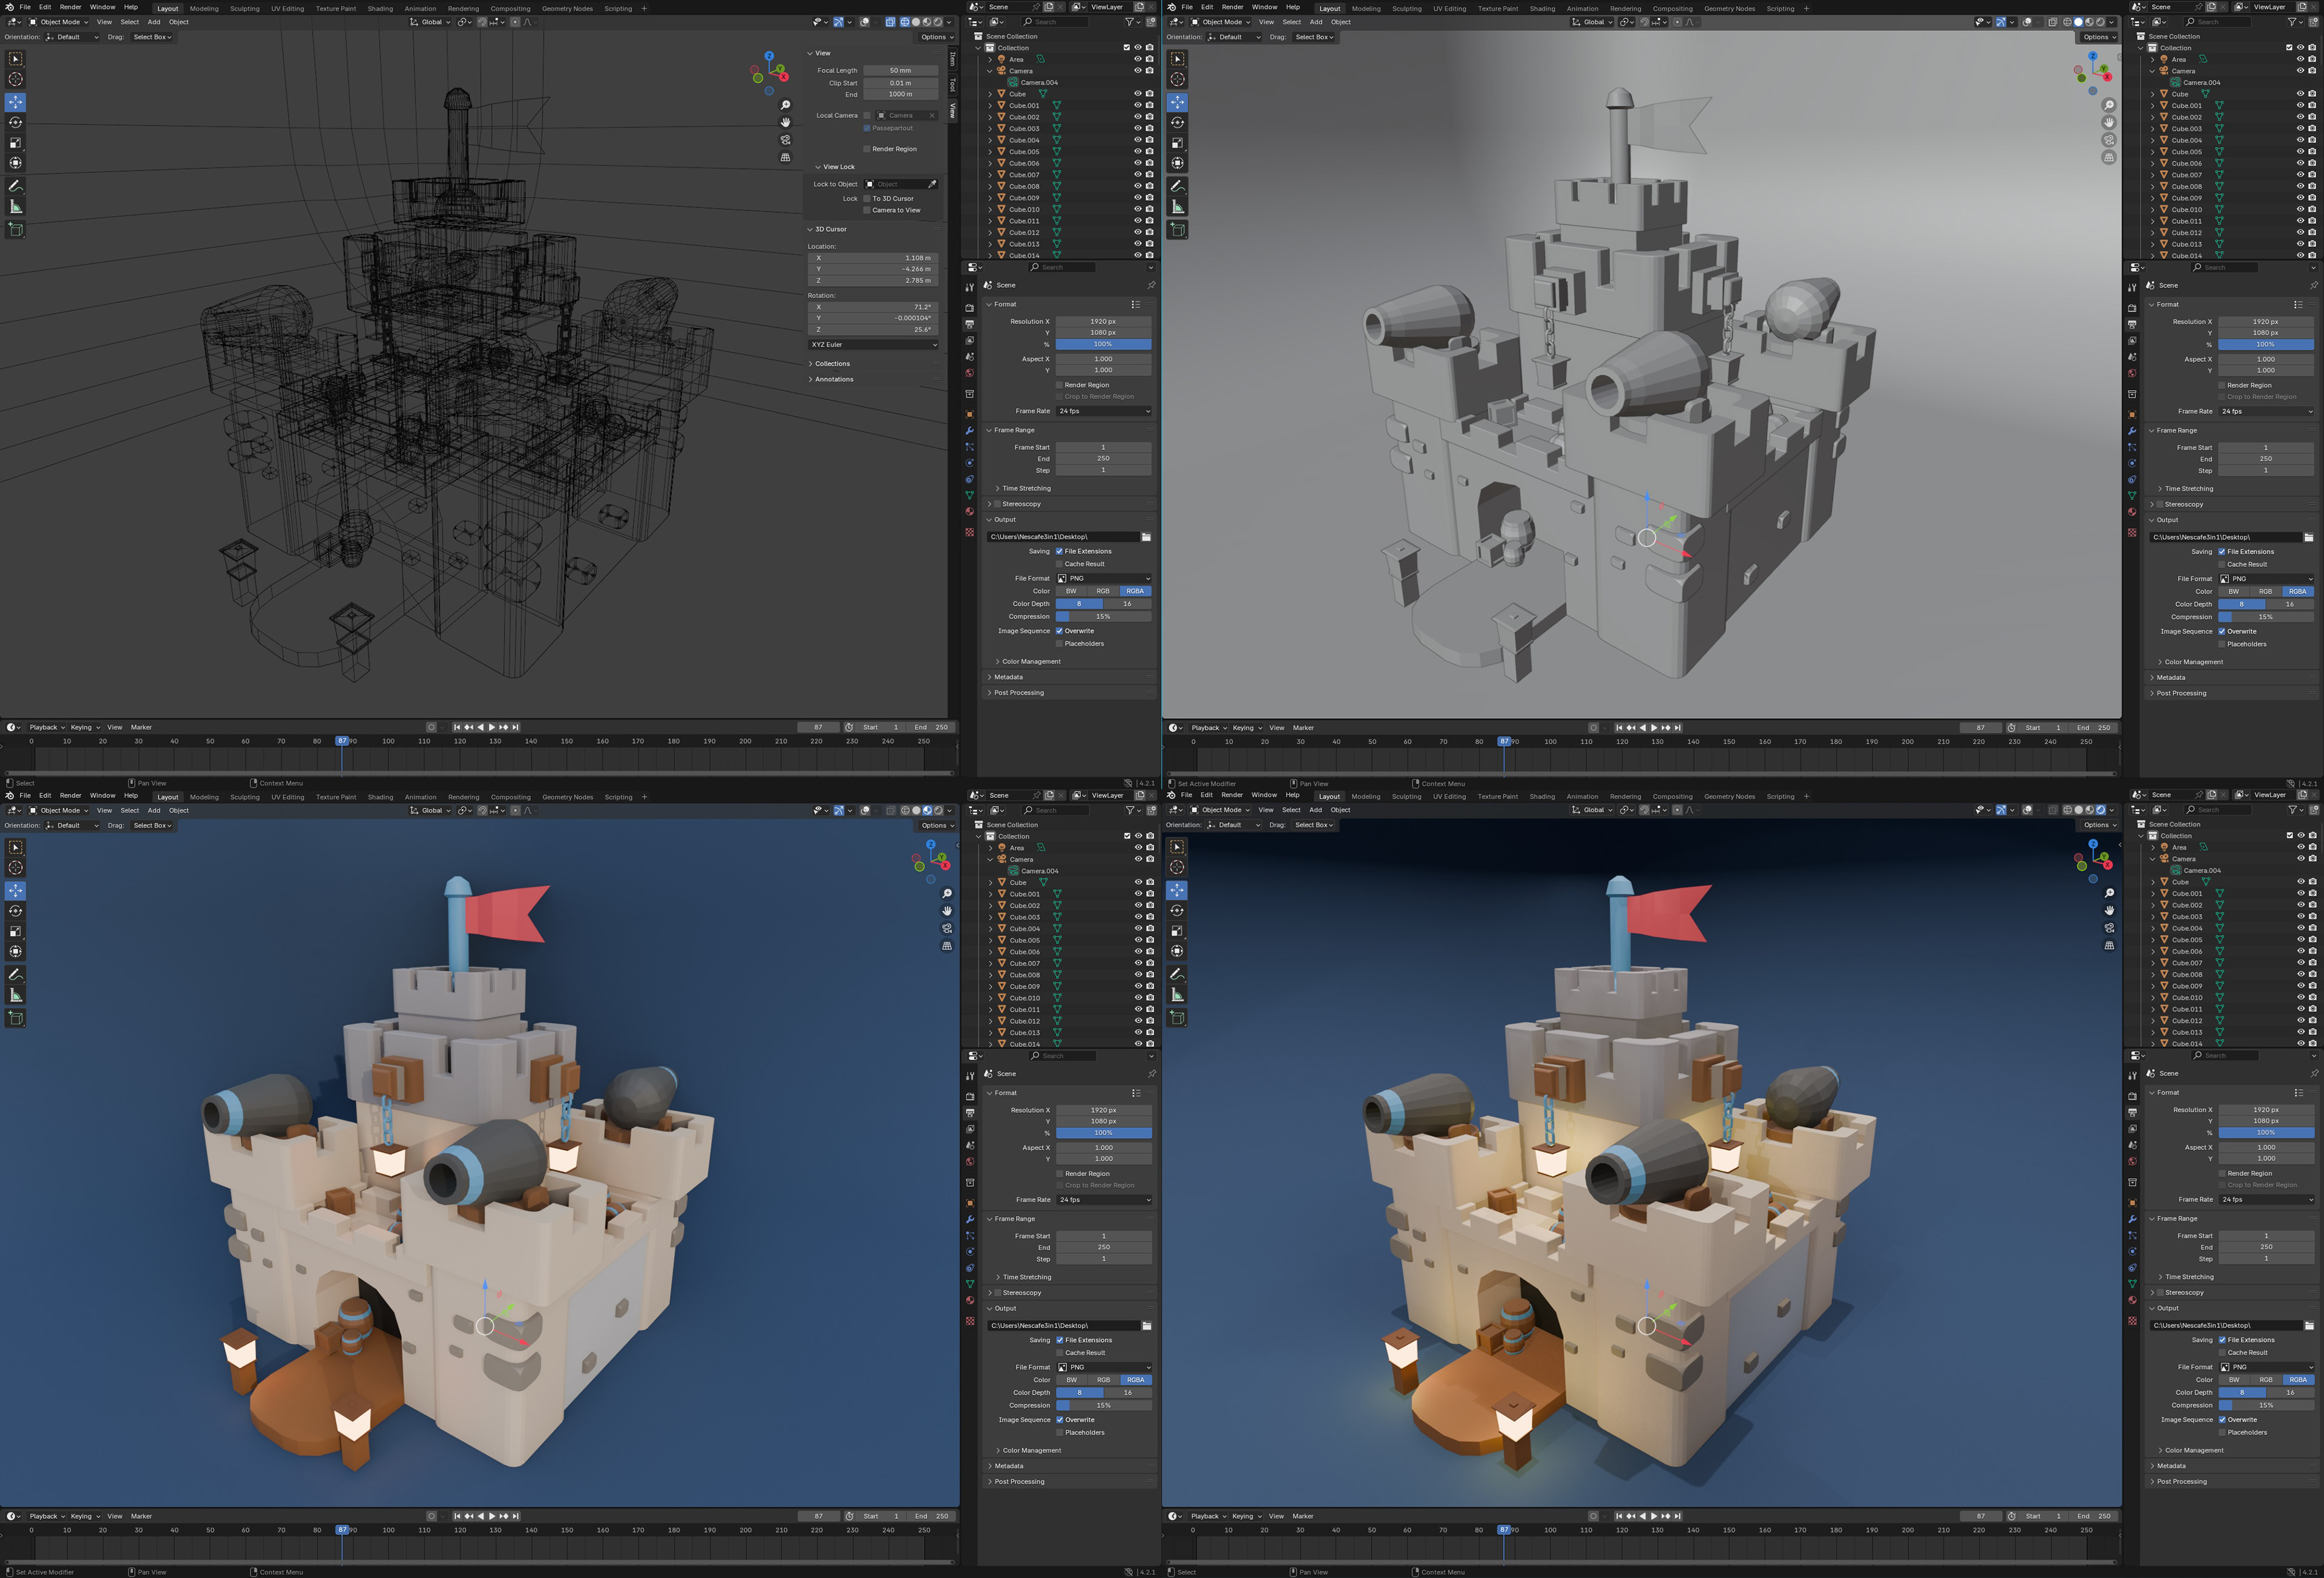The height and width of the screenshot is (1578, 2324).
Task: Expand the Collections panel in the sidebar
Action: (831, 363)
